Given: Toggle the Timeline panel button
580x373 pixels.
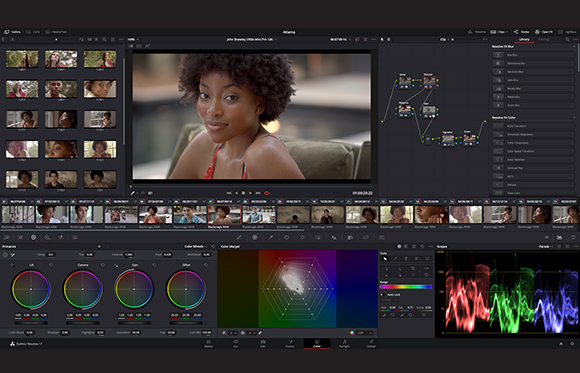Looking at the screenshot, I should coord(477,32).
